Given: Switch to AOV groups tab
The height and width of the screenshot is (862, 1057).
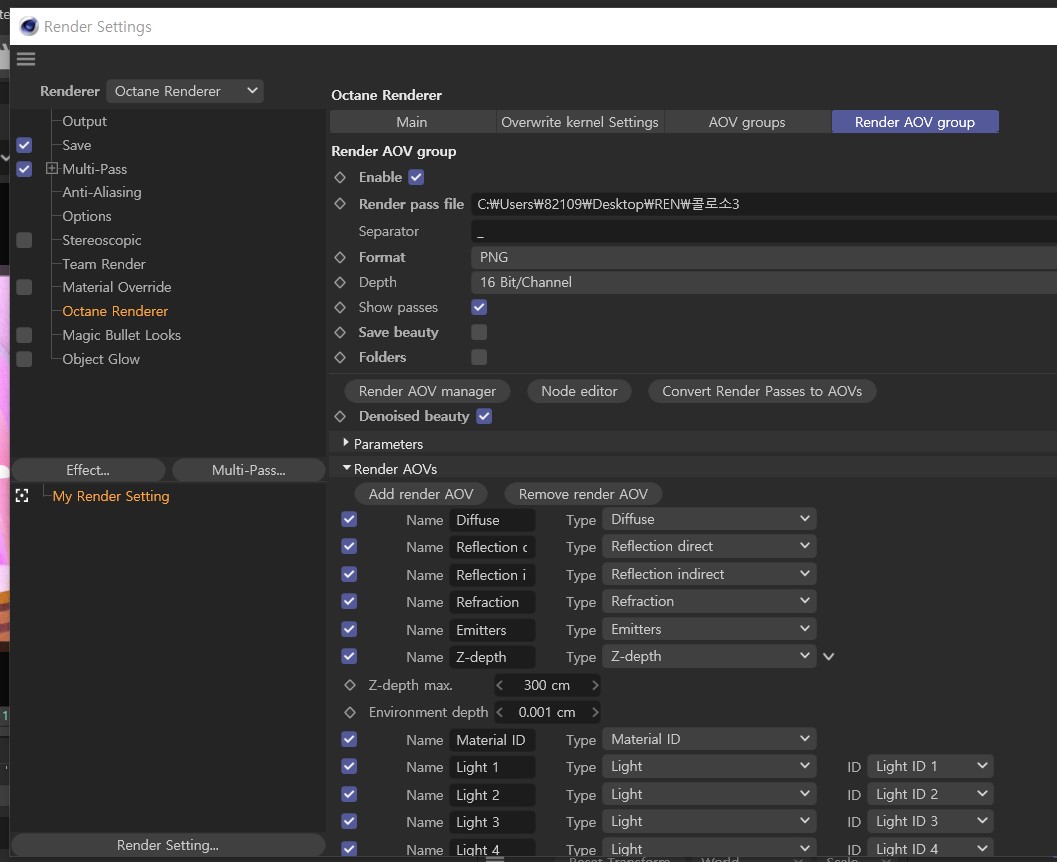Looking at the screenshot, I should [747, 122].
